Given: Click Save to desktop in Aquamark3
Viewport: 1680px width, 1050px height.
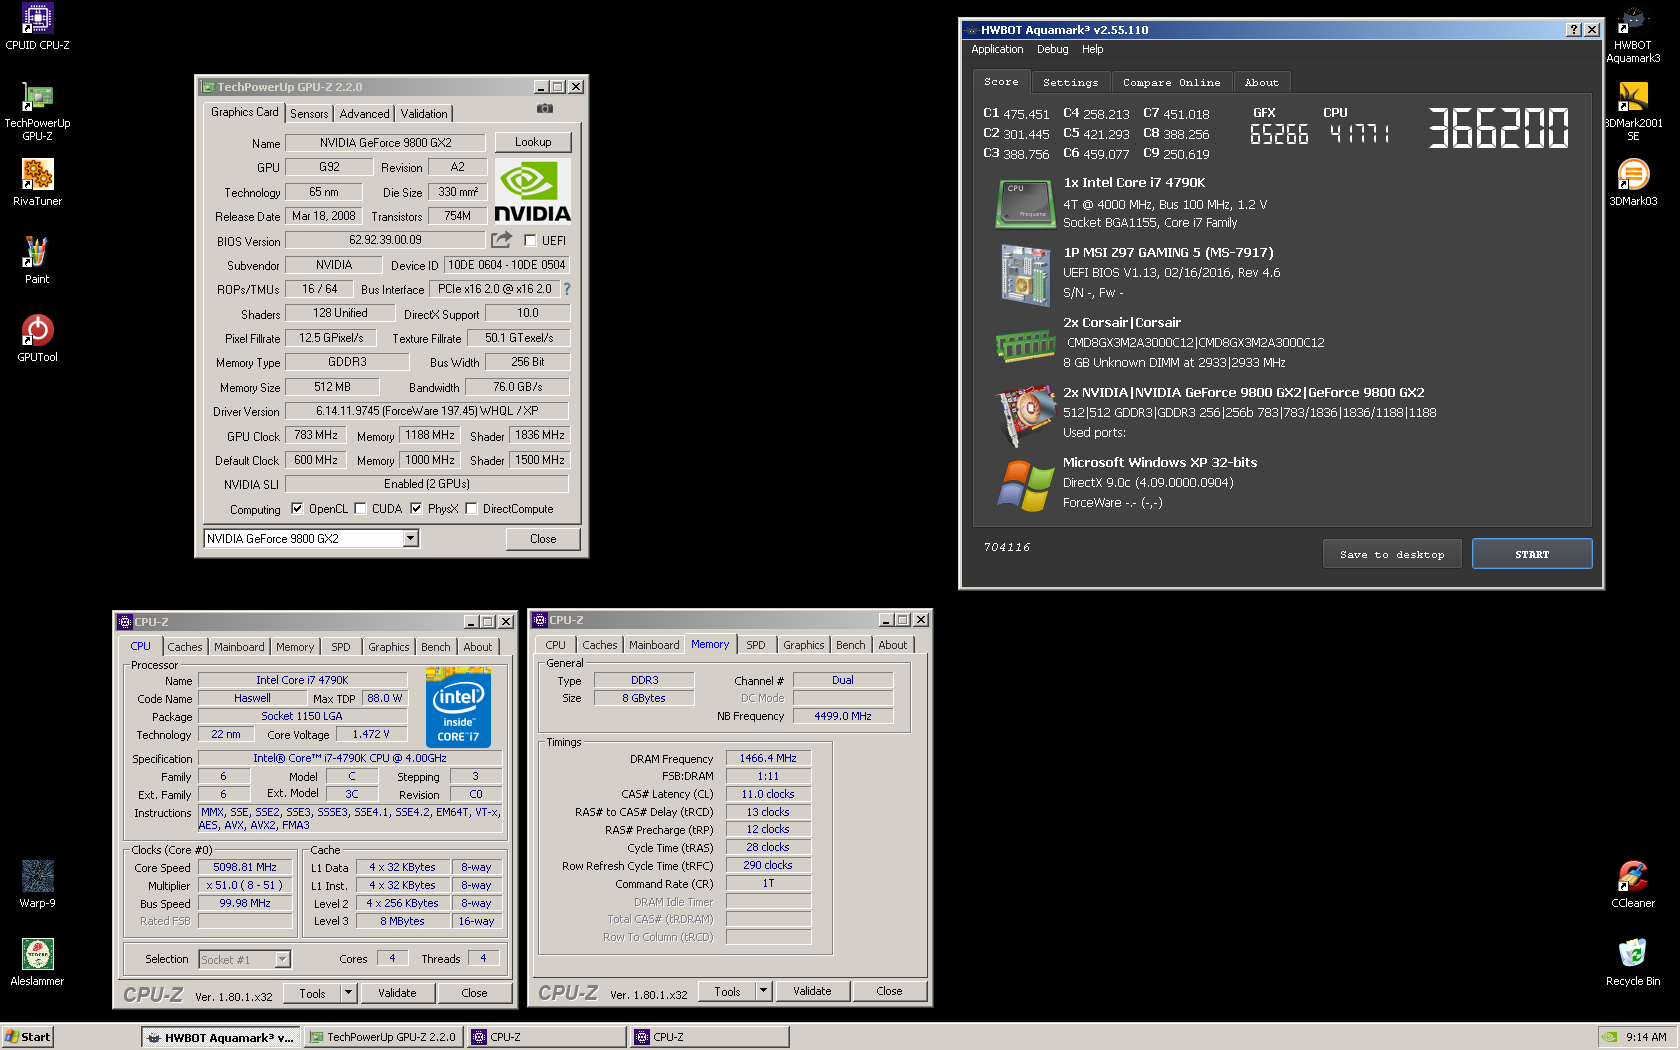Looking at the screenshot, I should [x=1392, y=554].
